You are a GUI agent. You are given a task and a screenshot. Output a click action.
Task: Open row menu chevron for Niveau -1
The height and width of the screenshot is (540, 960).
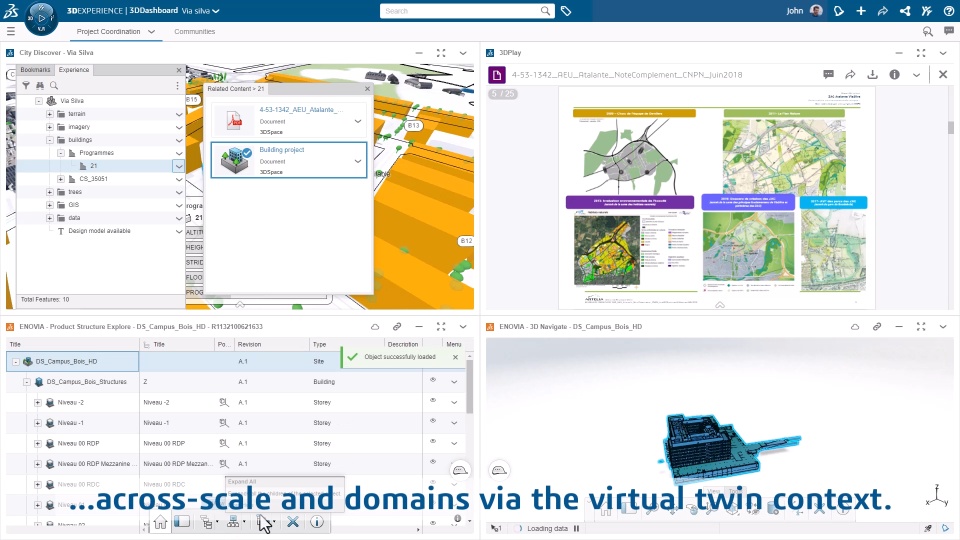point(454,423)
